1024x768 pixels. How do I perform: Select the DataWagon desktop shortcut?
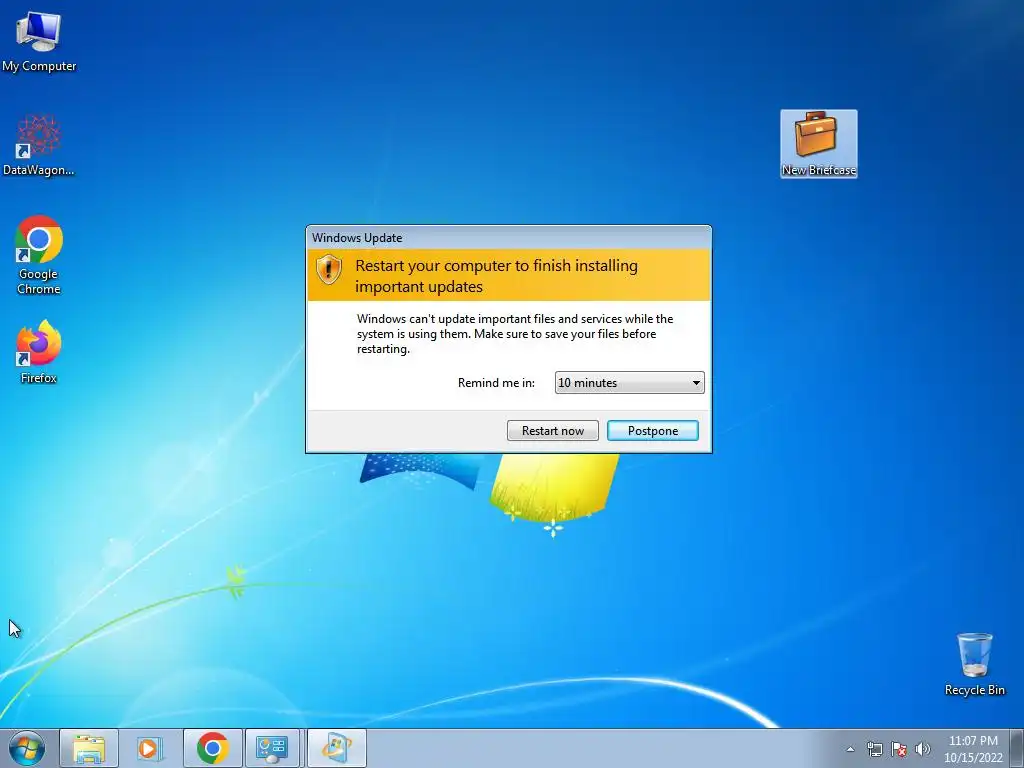point(39,145)
